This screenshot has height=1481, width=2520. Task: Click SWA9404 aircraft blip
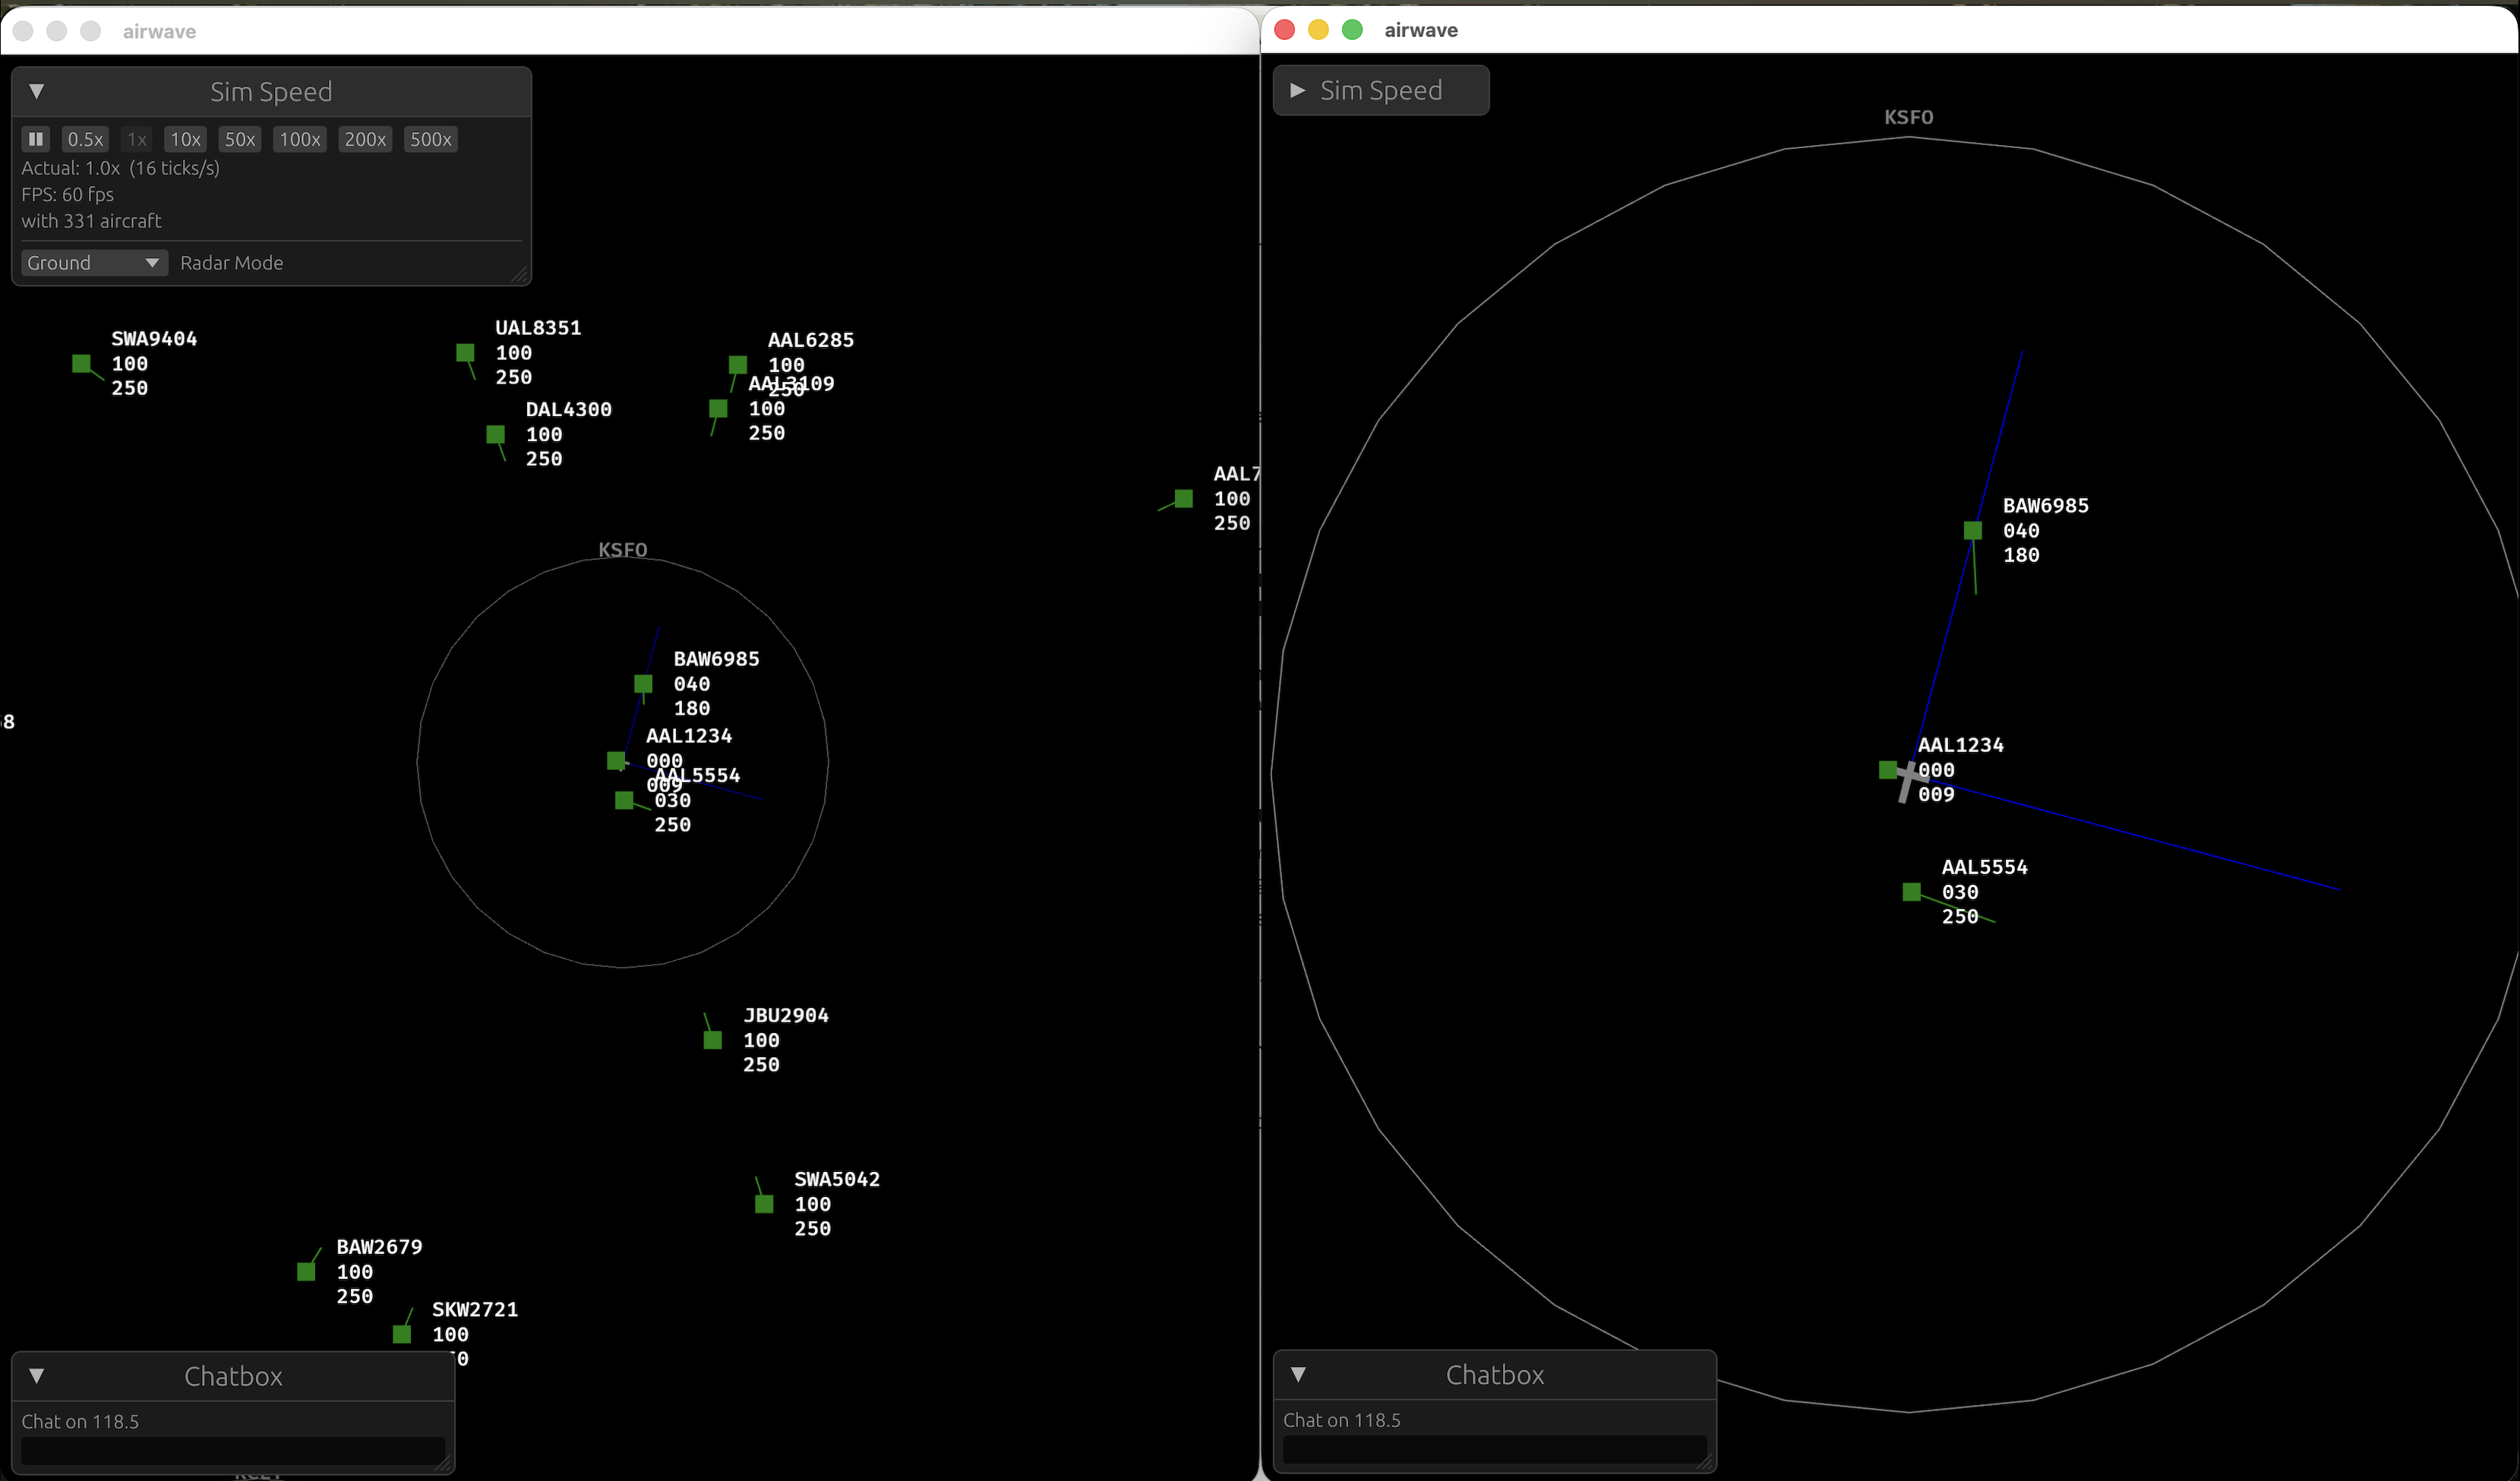click(82, 363)
